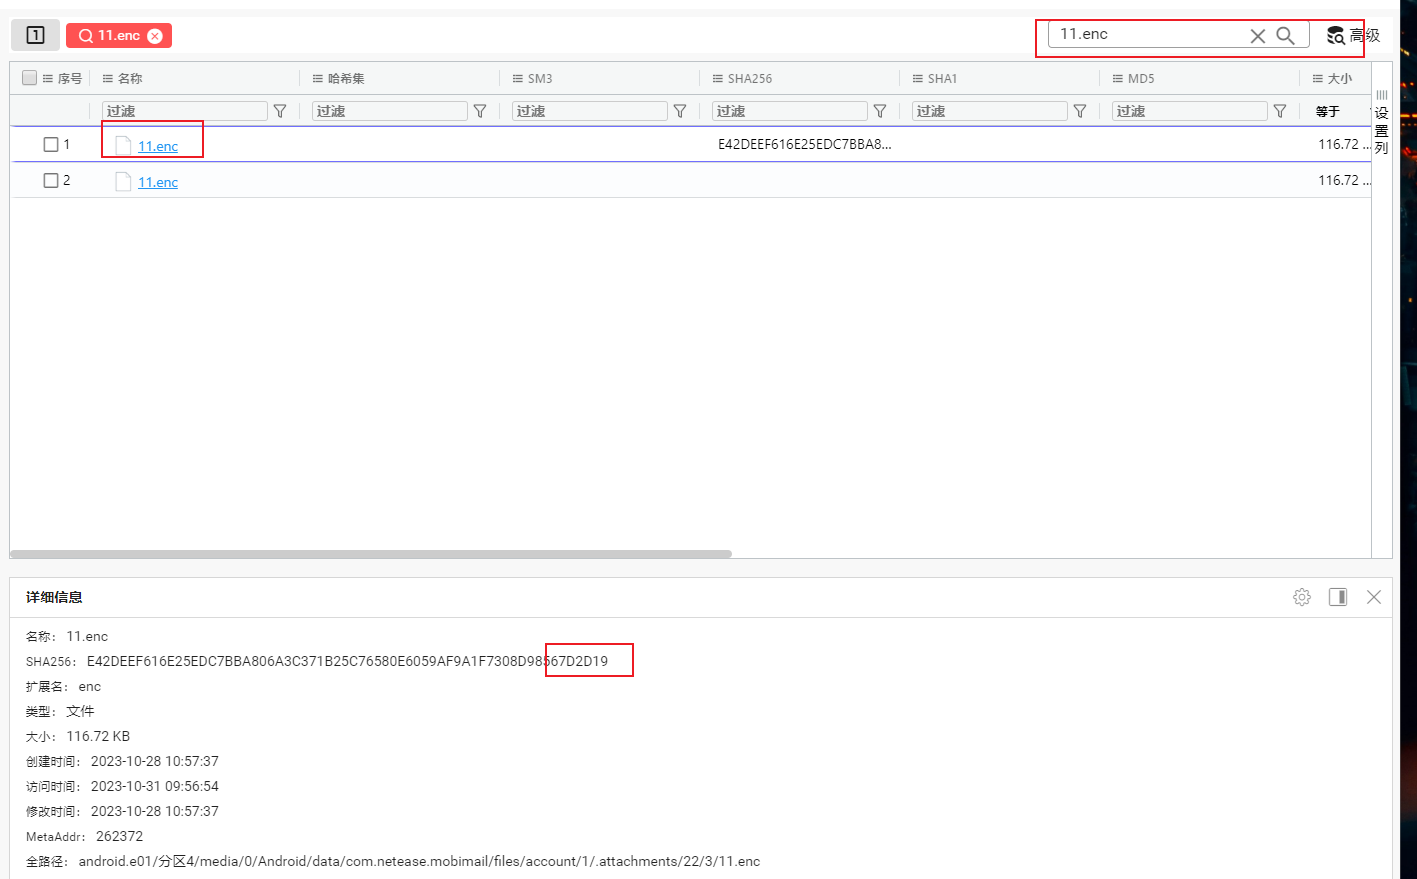Click the 序号 column header menu icon
Viewport: 1417px width, 879px height.
(x=48, y=78)
